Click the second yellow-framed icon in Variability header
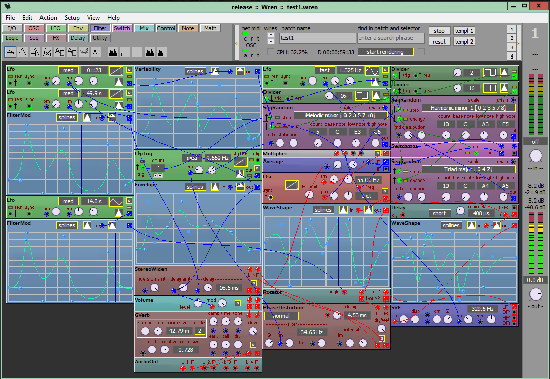This screenshot has height=379, width=550. pyautogui.click(x=240, y=71)
